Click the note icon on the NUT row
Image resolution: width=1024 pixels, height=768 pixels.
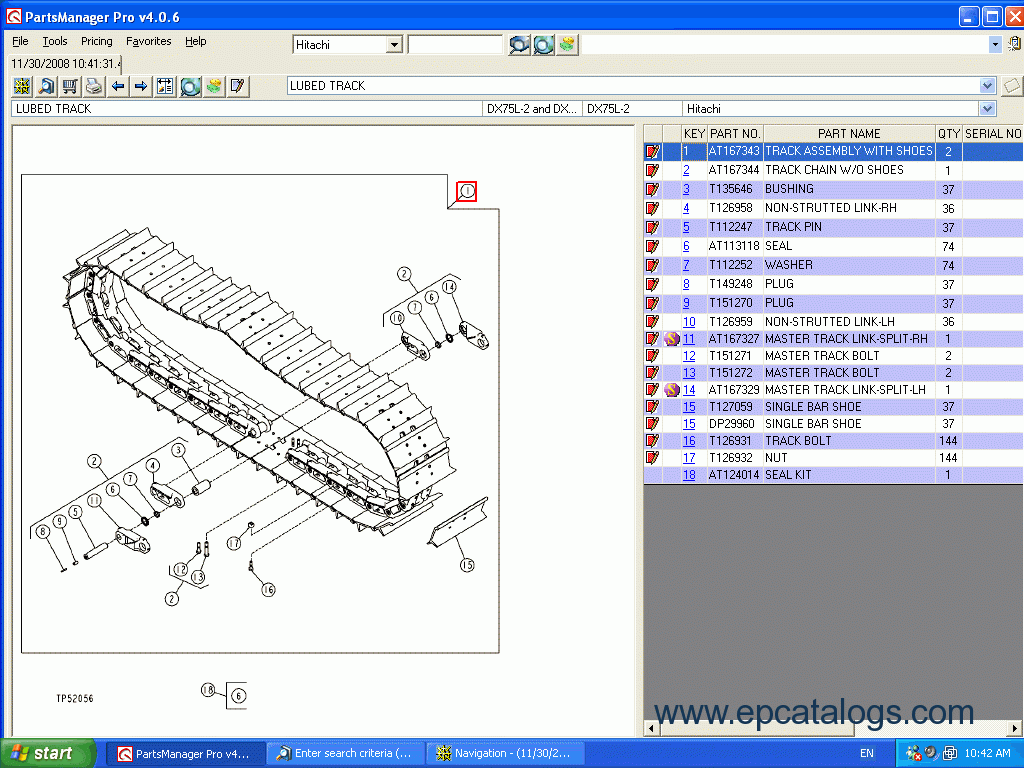tap(652, 458)
